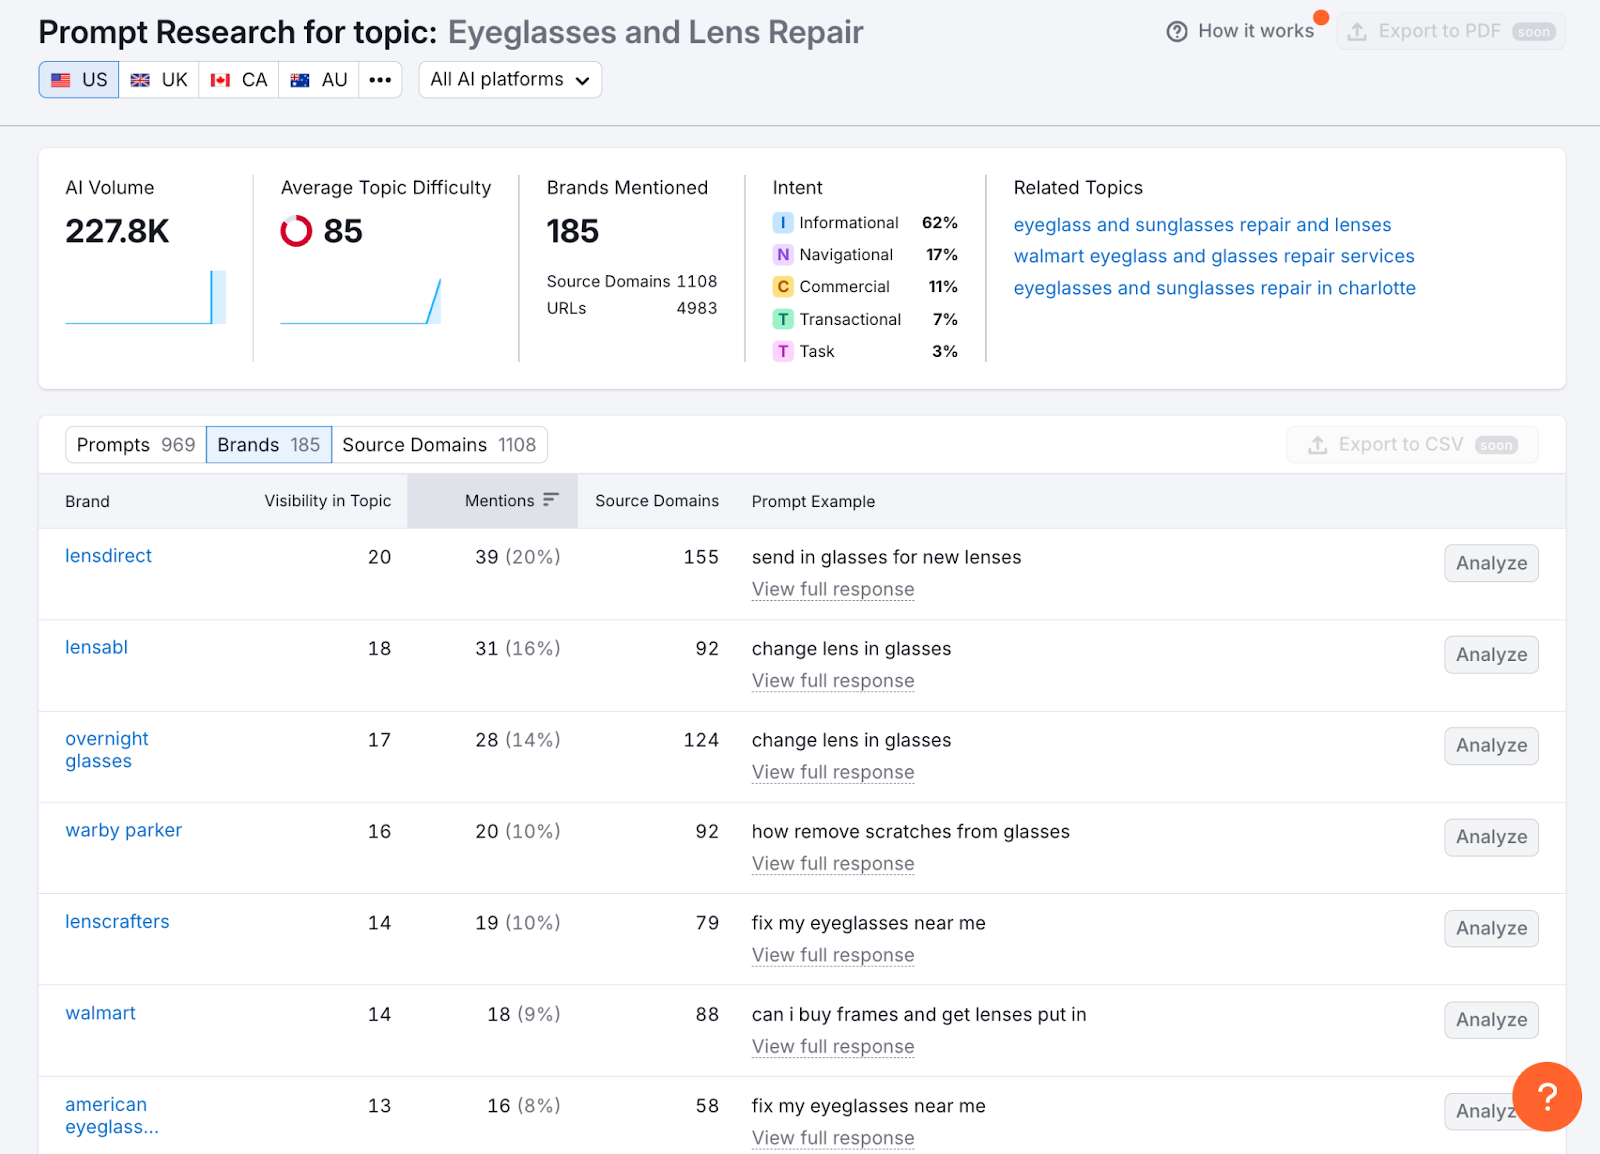The width and height of the screenshot is (1600, 1154).
Task: Open the walmart eyeglass repair related topic
Action: [x=1214, y=256]
